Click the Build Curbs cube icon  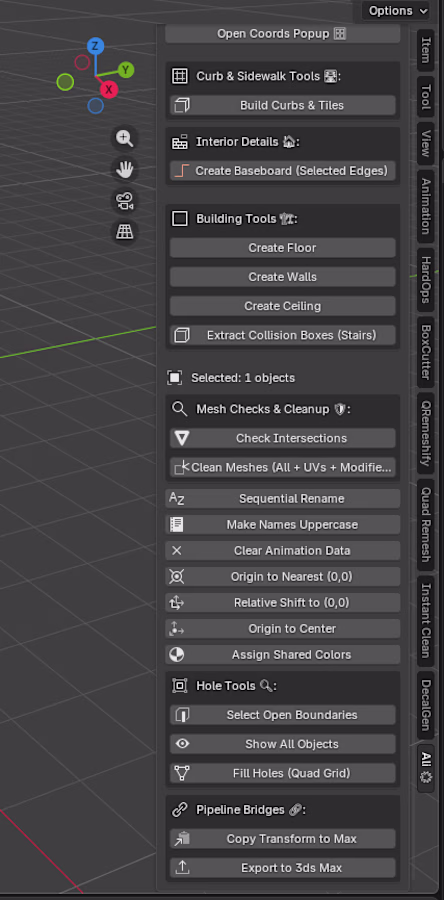coord(182,105)
